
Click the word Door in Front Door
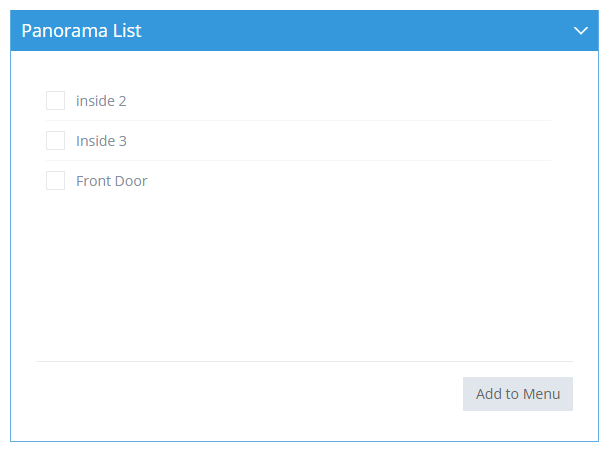click(x=131, y=181)
